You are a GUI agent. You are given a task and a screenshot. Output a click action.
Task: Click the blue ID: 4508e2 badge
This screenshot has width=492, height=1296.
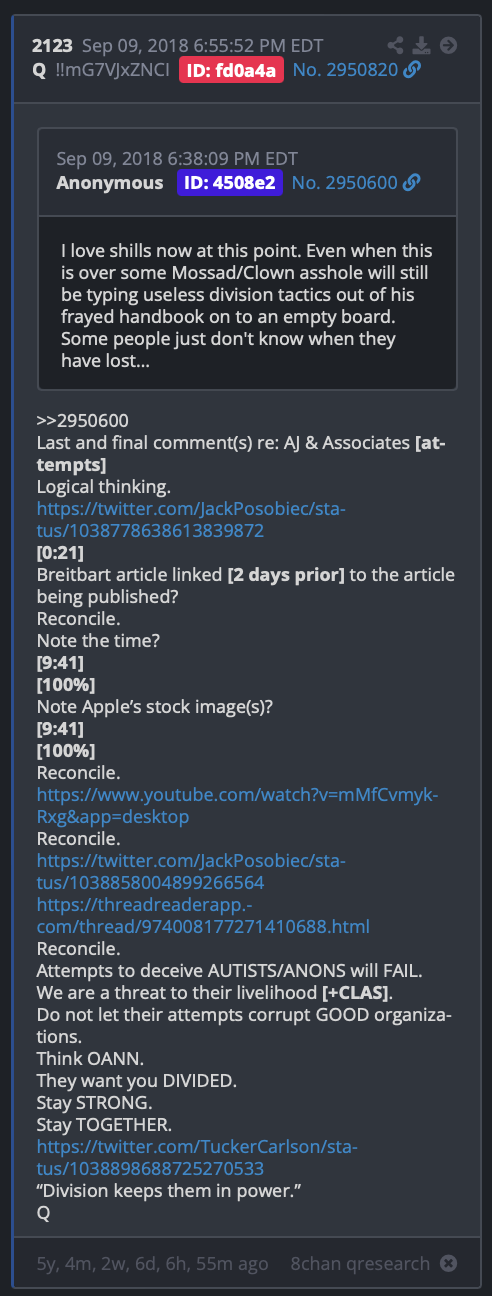tap(230, 182)
